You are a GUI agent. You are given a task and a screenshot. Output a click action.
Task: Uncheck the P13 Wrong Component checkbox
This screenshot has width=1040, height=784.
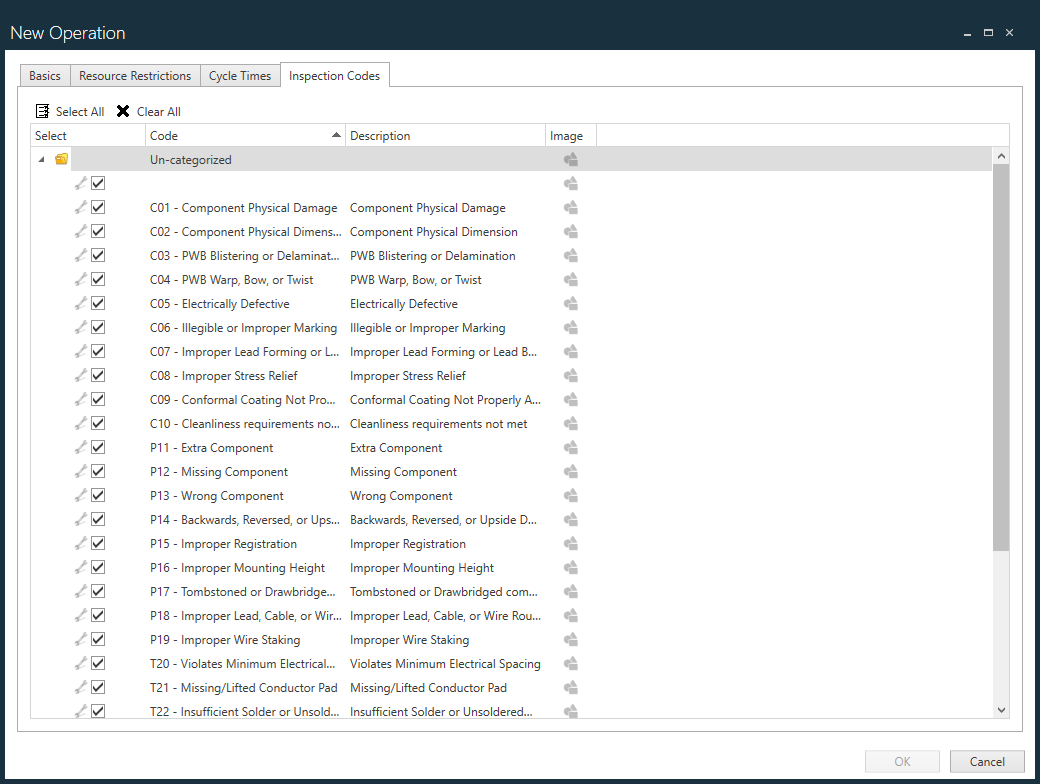(x=97, y=495)
